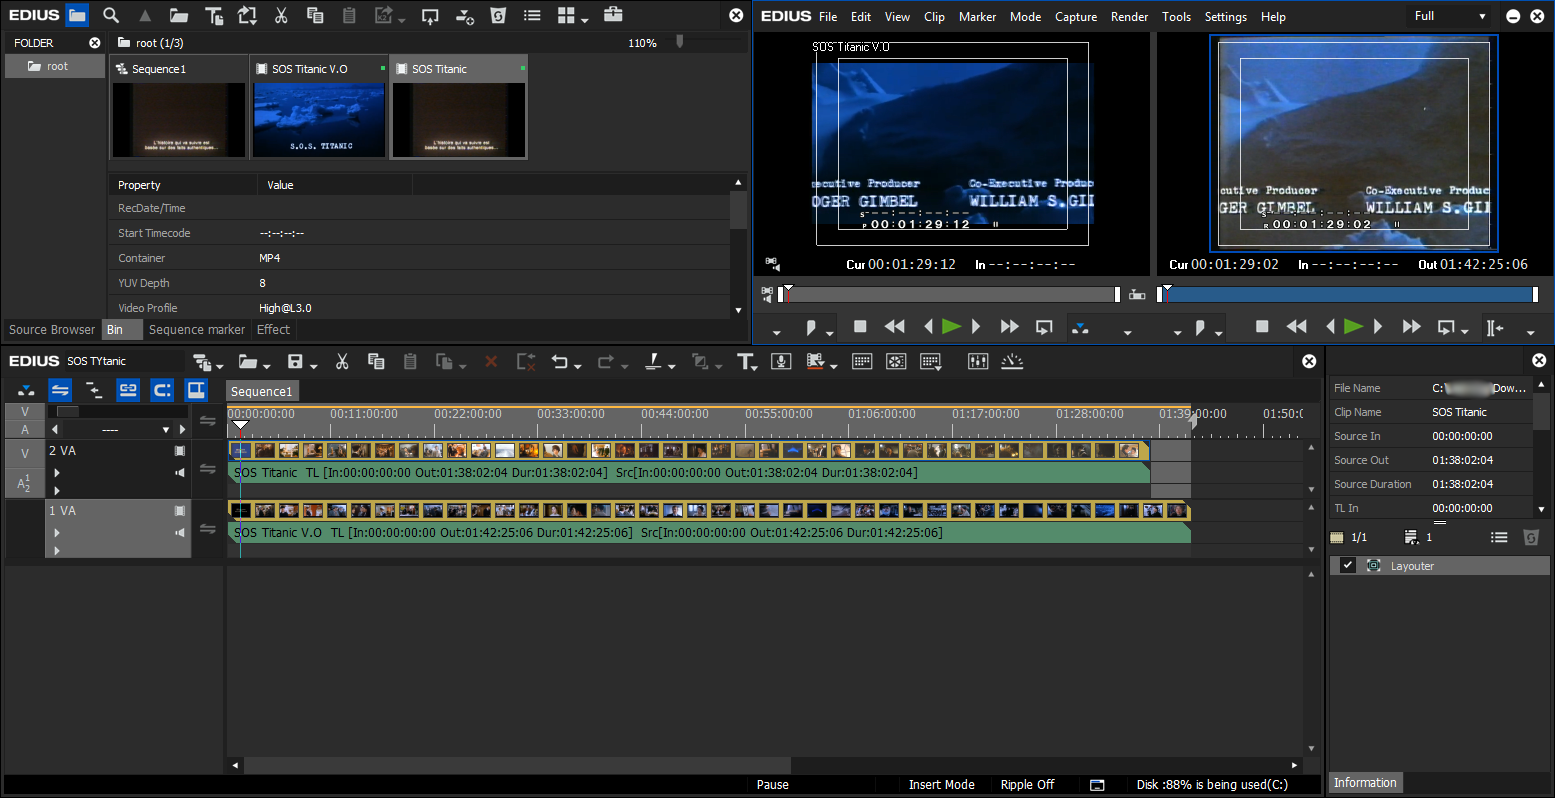
Task: Select the SOS Titanic V.O bin thumbnail
Action: 318,108
